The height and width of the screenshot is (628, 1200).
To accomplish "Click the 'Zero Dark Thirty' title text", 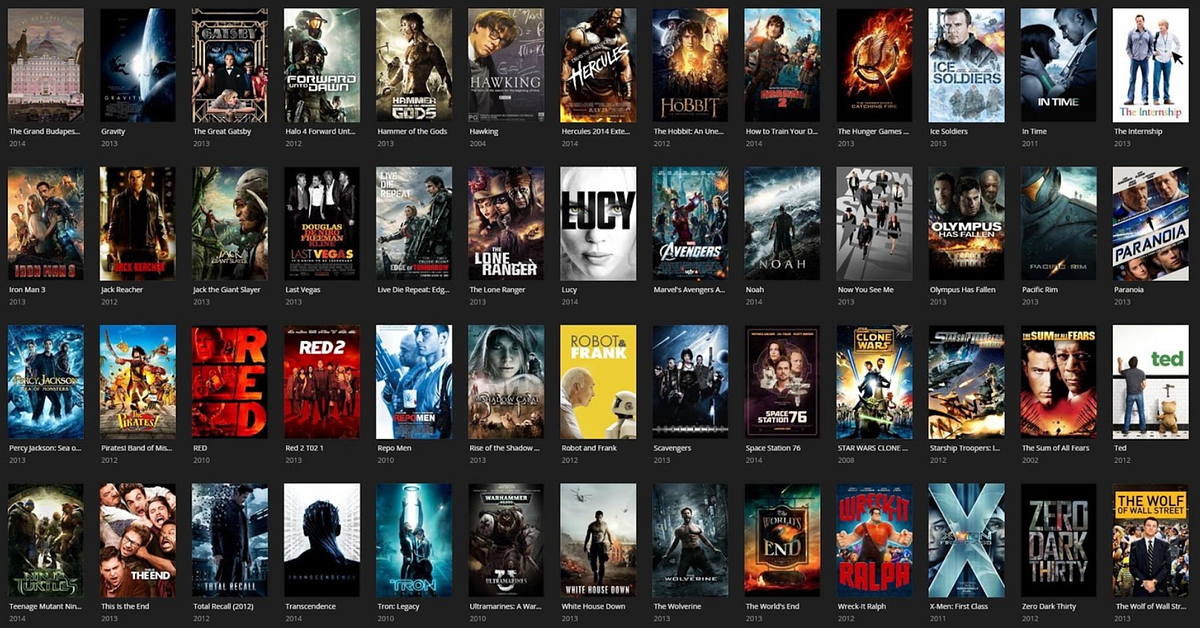I will tap(1049, 607).
